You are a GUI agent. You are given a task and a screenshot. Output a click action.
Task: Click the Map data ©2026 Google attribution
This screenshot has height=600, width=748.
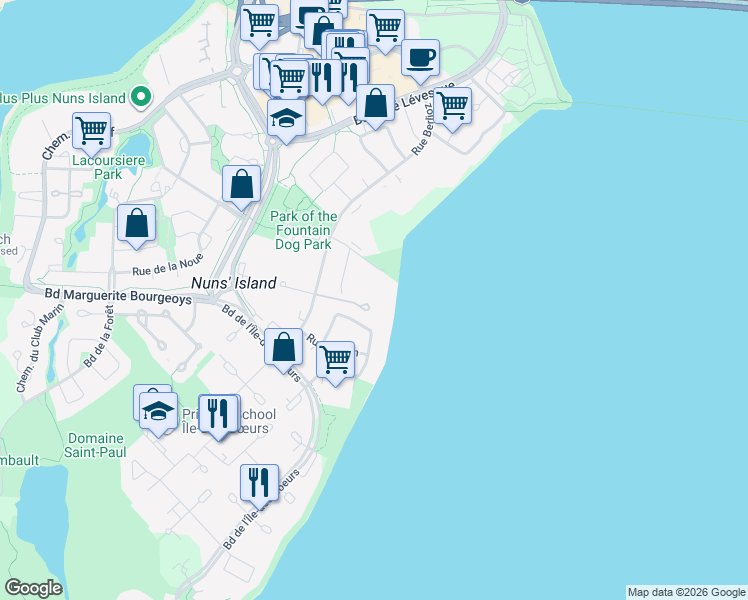[687, 593]
